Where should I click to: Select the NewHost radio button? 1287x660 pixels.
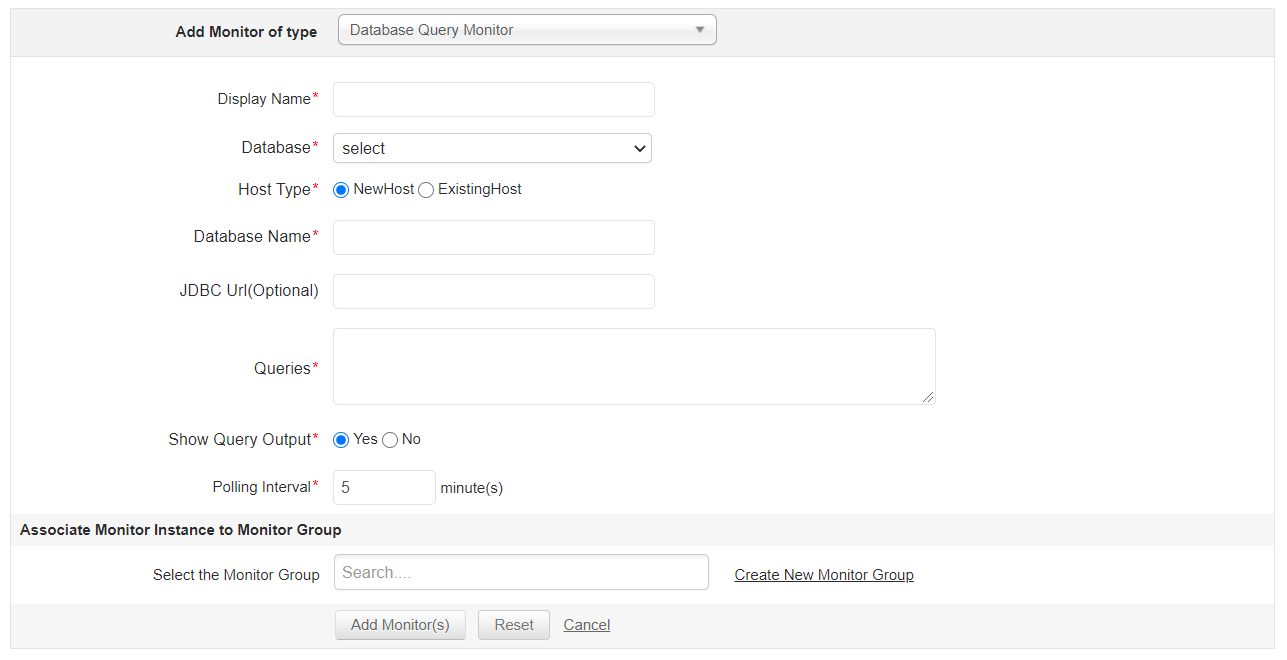(x=342, y=190)
